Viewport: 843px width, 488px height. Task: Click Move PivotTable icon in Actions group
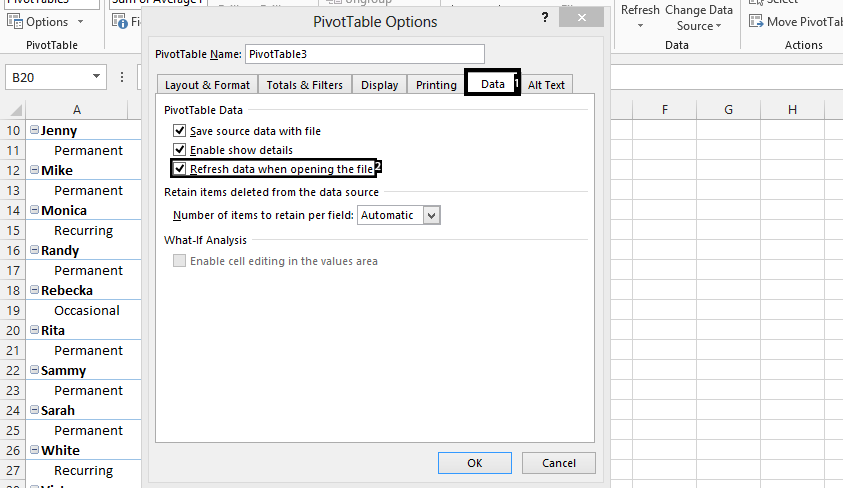click(756, 21)
